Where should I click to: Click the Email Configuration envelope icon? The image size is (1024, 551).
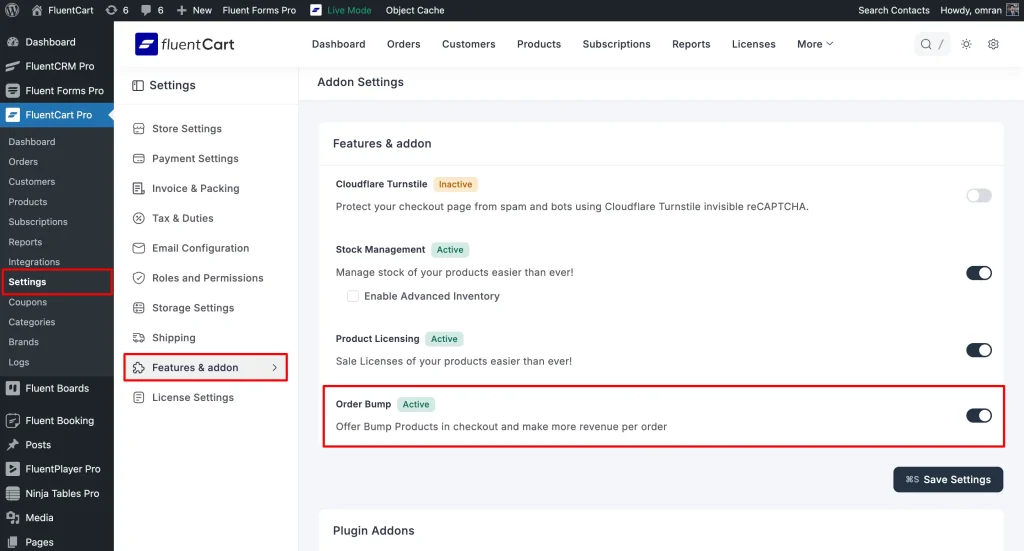click(138, 248)
